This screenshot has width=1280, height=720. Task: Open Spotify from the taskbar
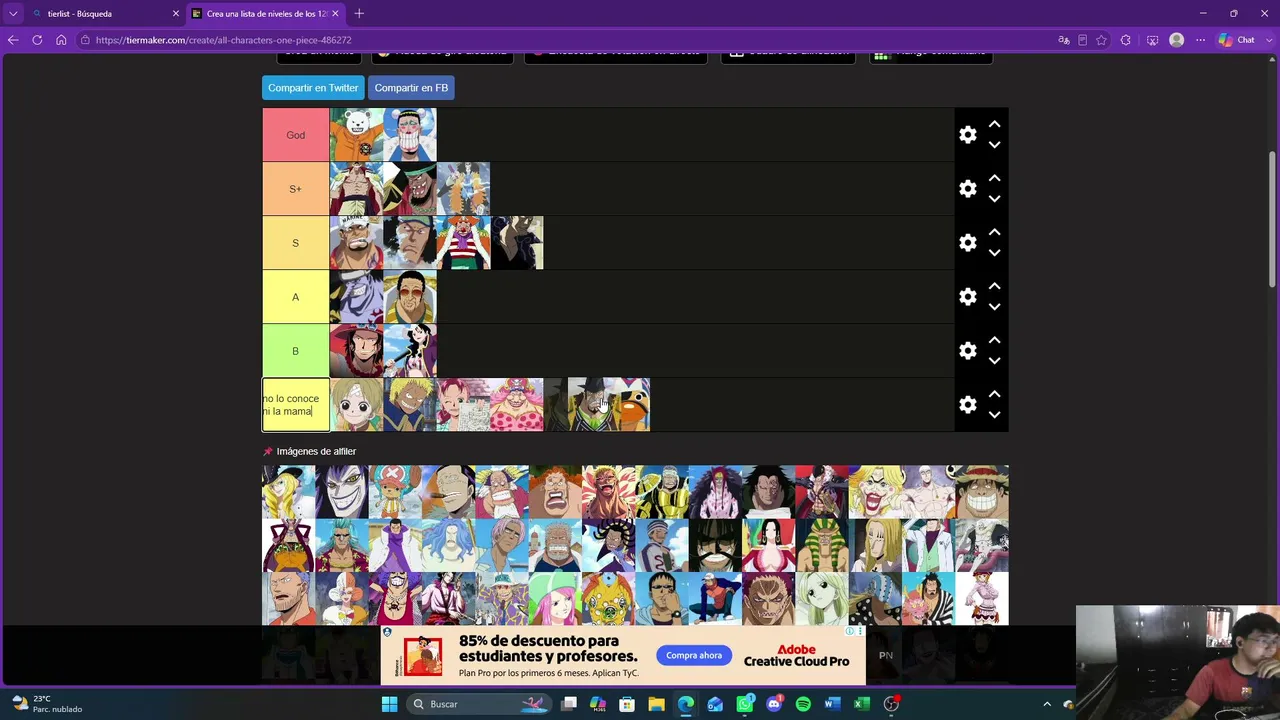[x=803, y=704]
